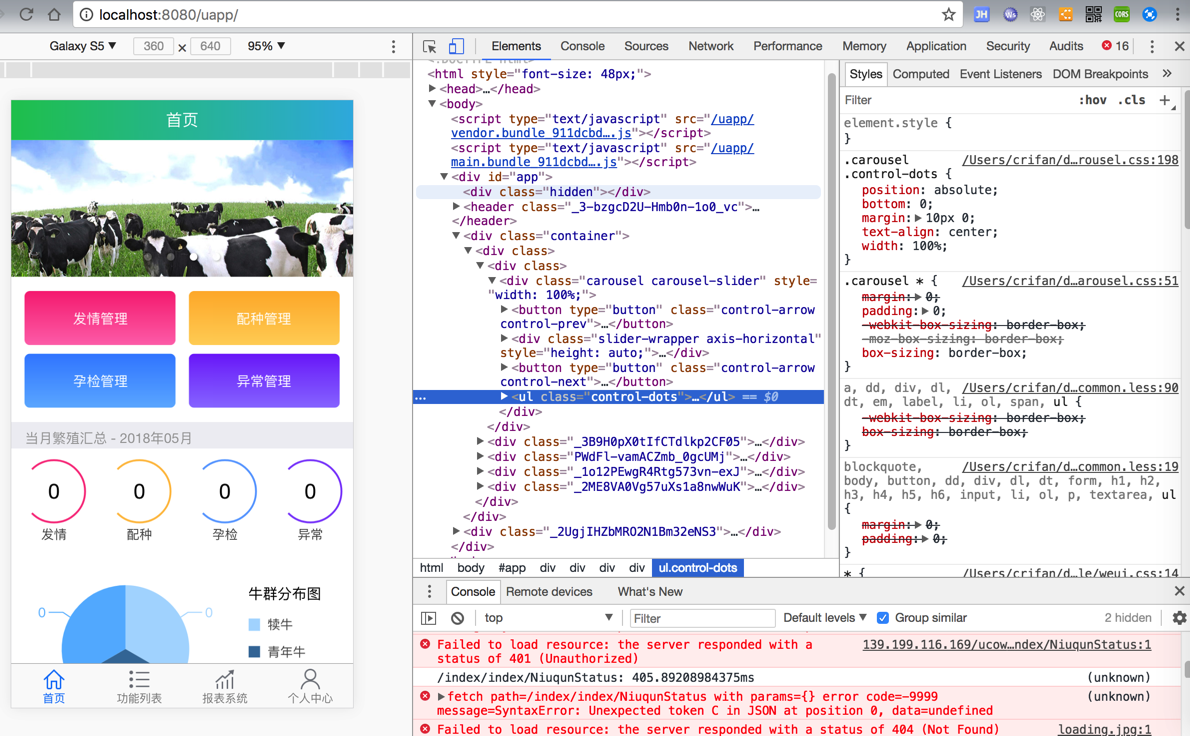Viewport: 1190px width, 736px height.
Task: Click the 犊牛 legend color swatch
Action: (254, 624)
